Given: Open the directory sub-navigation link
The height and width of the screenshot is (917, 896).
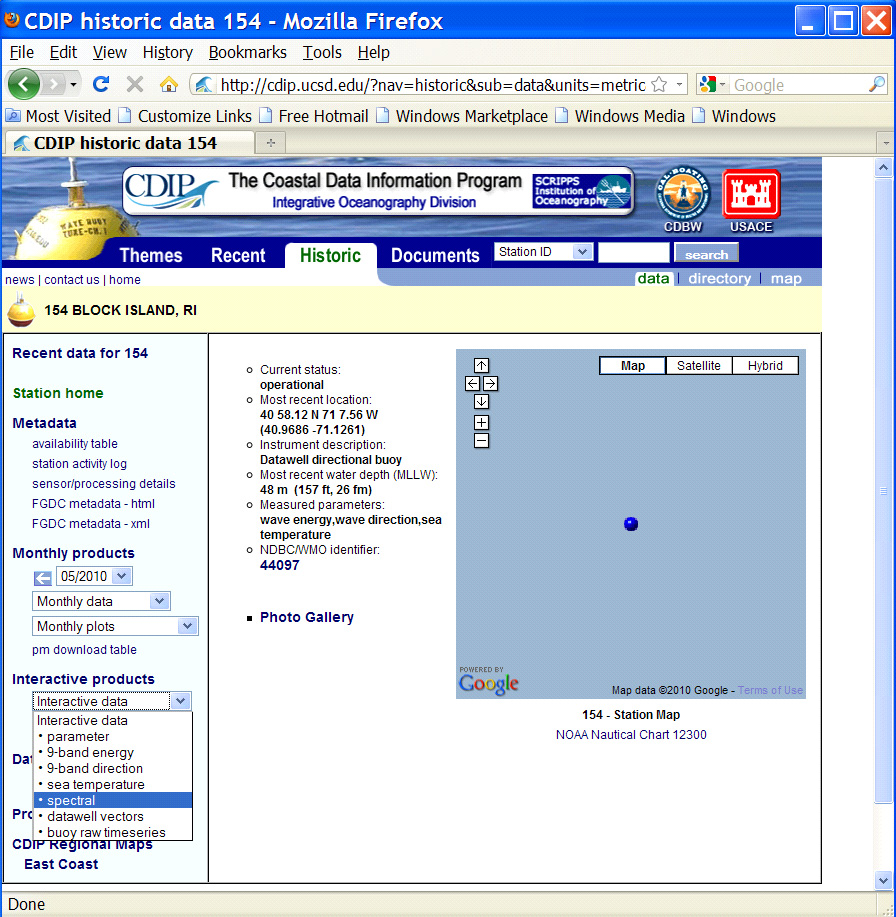Looking at the screenshot, I should coord(719,278).
